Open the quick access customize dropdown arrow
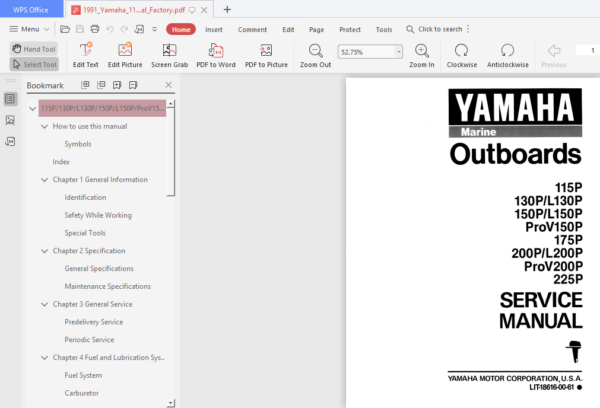600x408 pixels. [x=155, y=29]
